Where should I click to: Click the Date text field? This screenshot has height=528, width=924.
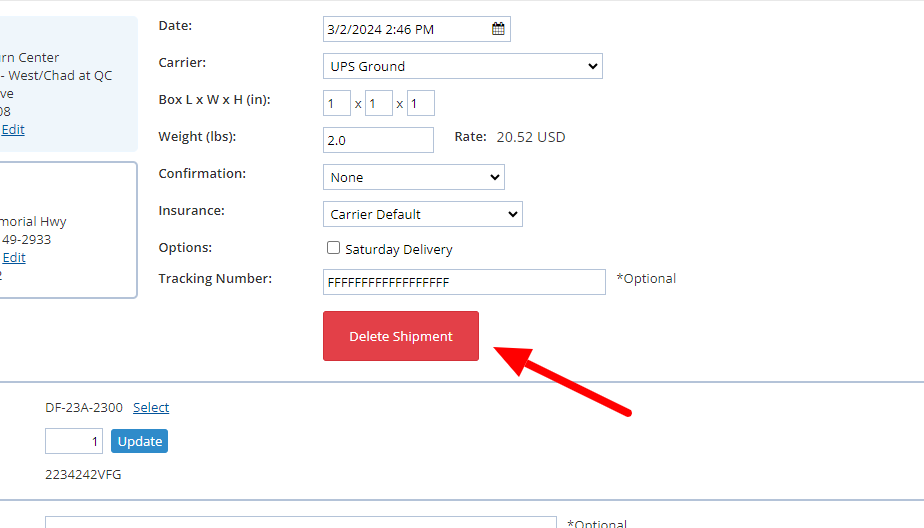tap(405, 29)
